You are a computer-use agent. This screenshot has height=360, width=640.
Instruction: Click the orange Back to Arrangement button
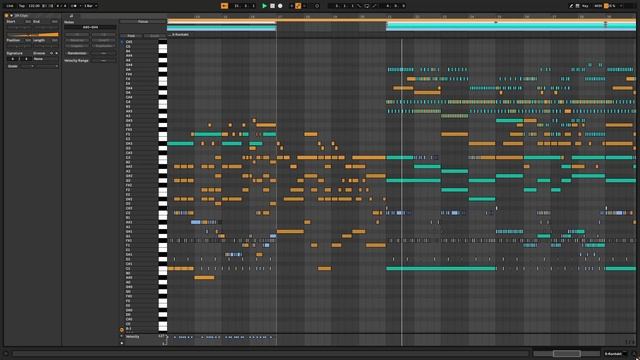pyautogui.click(x=224, y=6)
